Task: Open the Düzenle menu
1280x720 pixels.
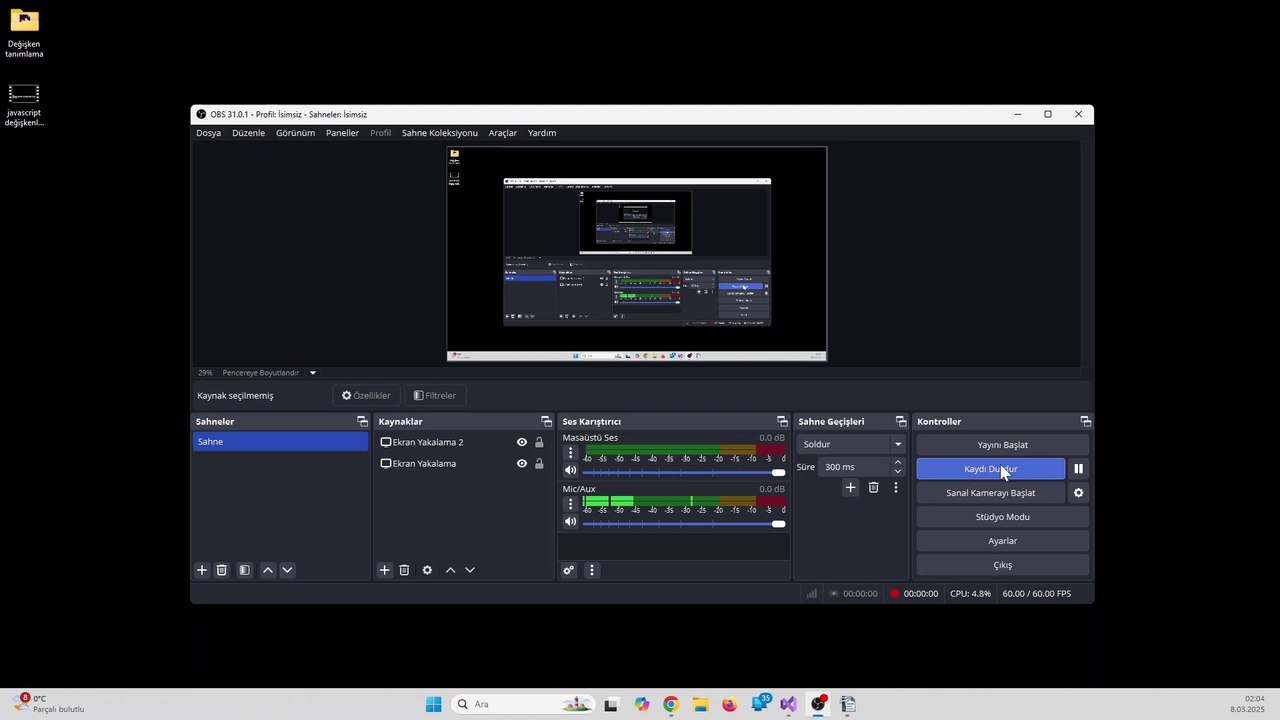Action: point(249,133)
